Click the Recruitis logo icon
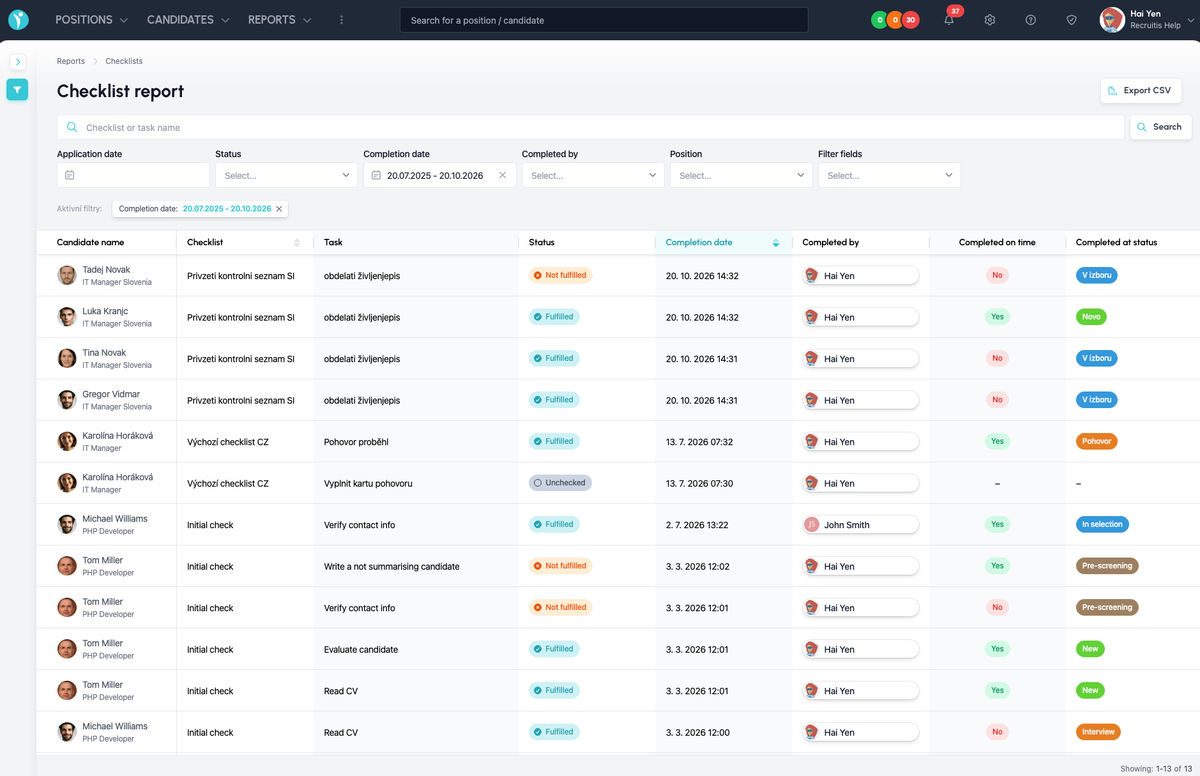Image resolution: width=1200 pixels, height=776 pixels. (18, 20)
